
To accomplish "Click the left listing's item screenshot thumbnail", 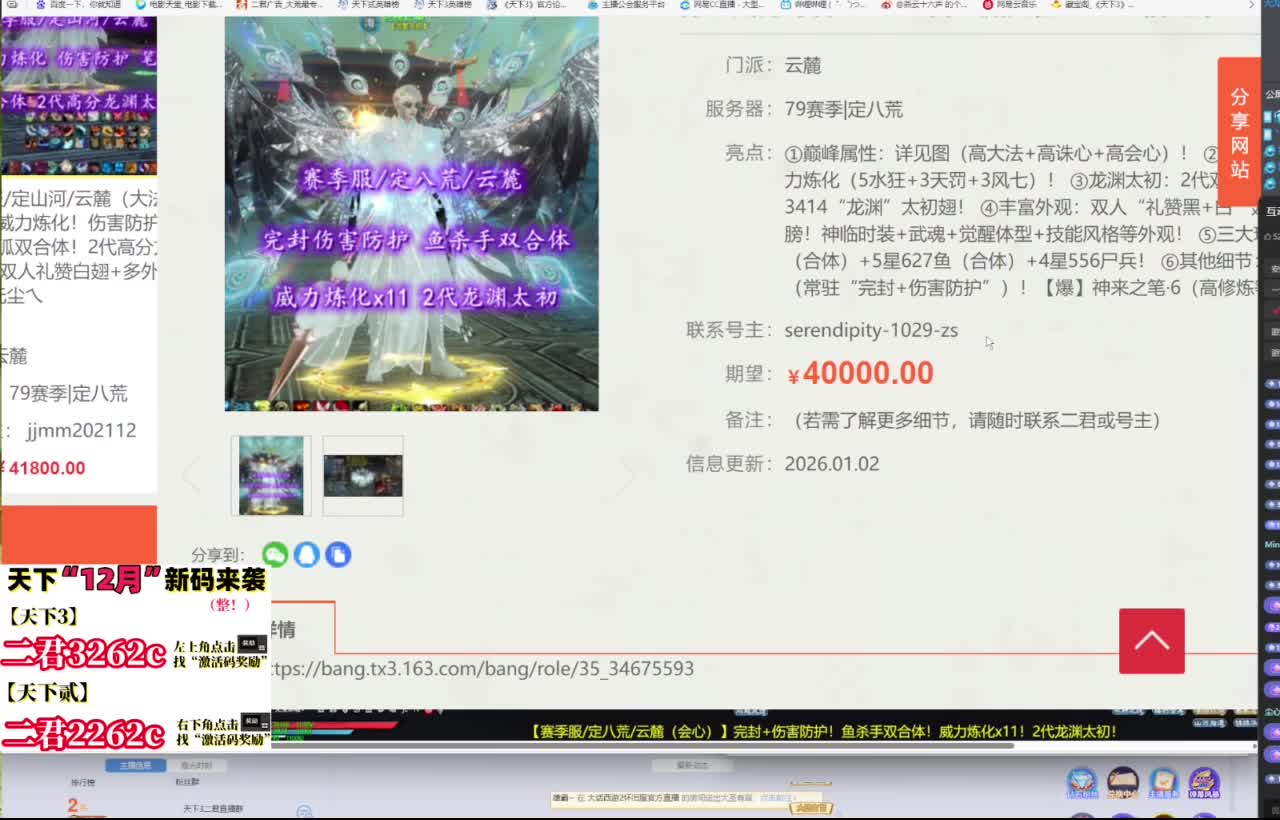I will click(78, 96).
